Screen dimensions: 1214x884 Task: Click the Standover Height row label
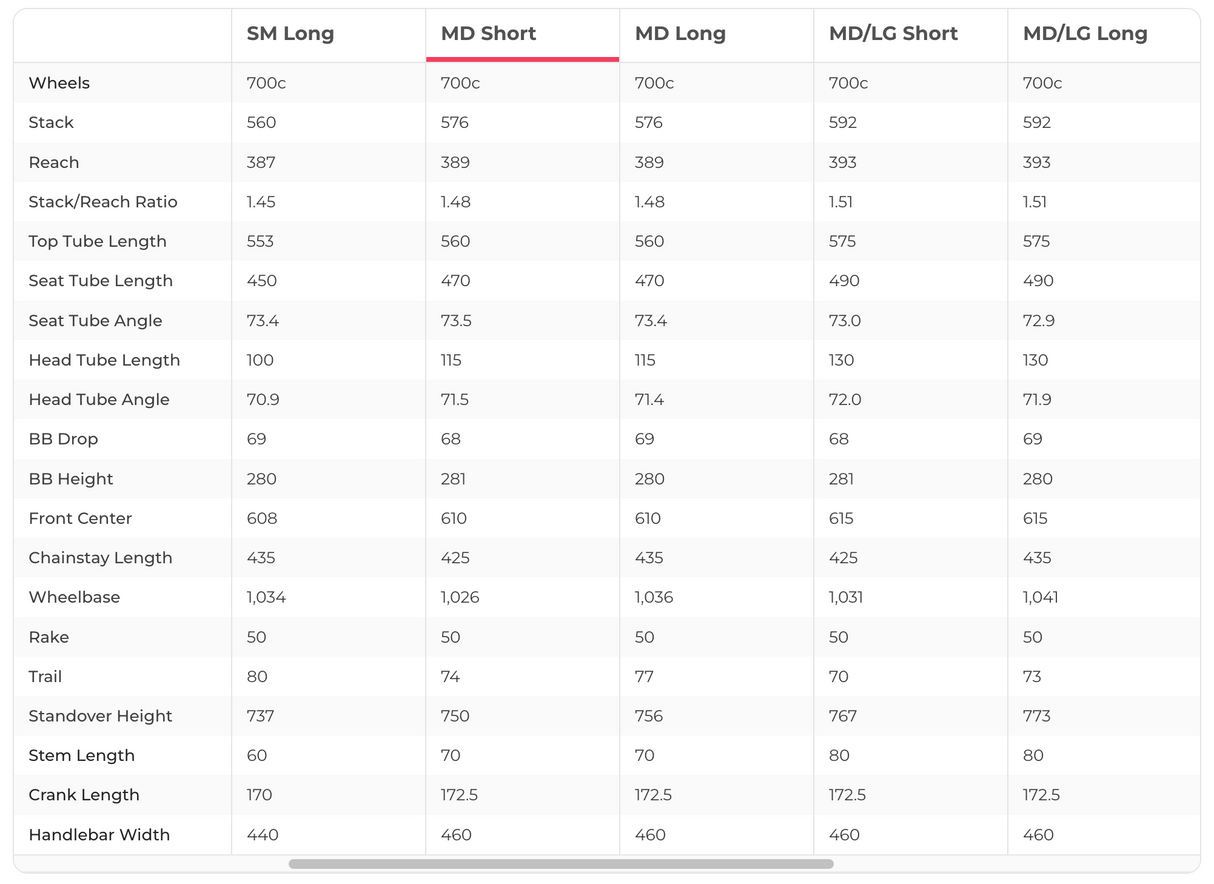pyautogui.click(x=100, y=716)
